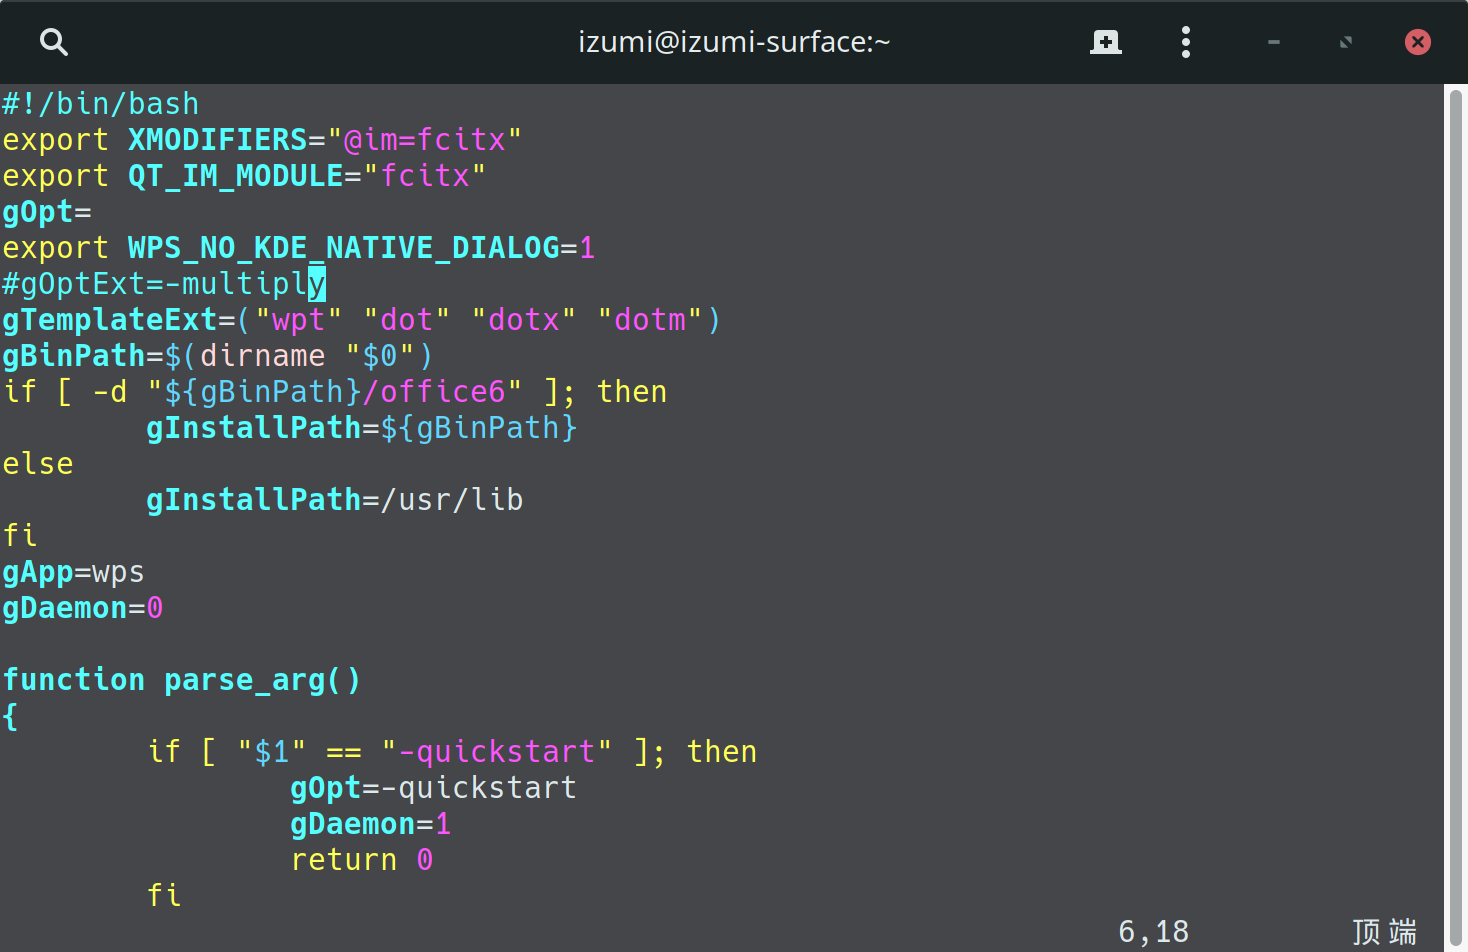Click the gApp=wps line

[73, 572]
